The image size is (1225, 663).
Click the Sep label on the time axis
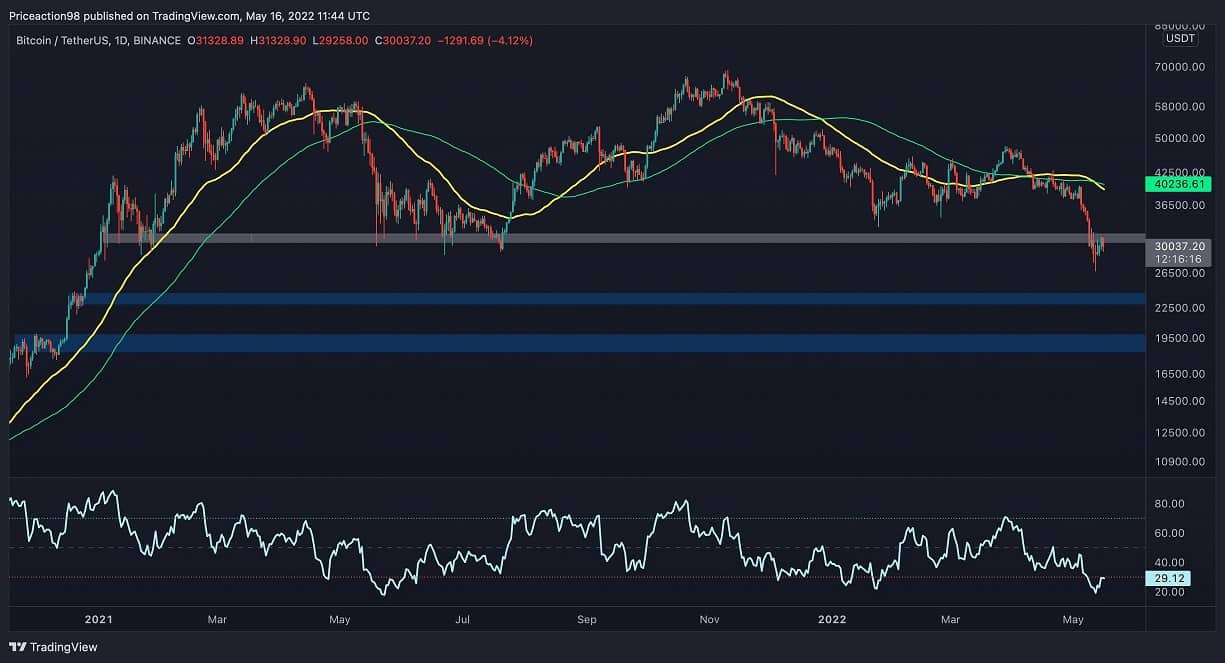point(587,620)
